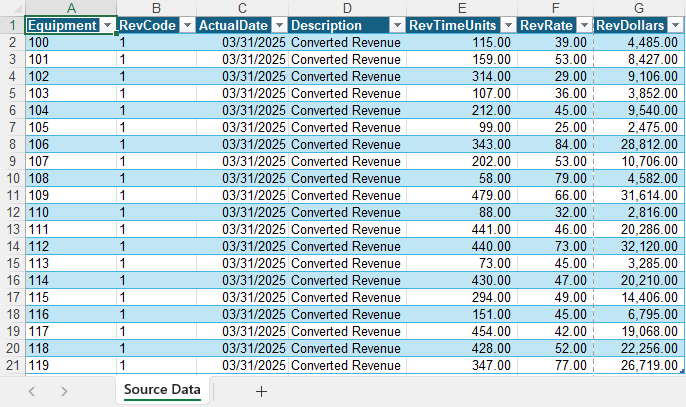686x407 pixels.
Task: Select RevRate cell 79.00
Action: pos(555,179)
